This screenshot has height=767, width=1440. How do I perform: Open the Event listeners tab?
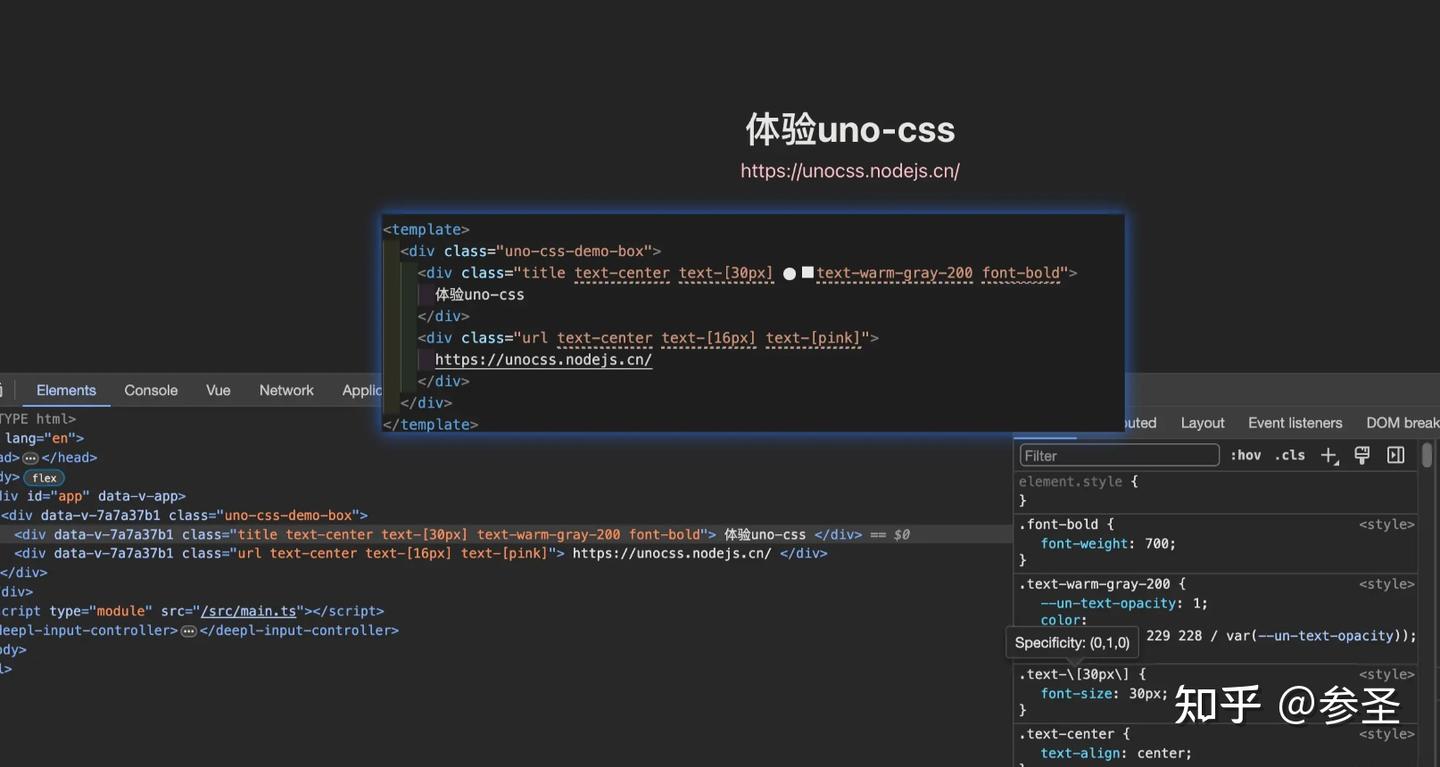(1295, 423)
